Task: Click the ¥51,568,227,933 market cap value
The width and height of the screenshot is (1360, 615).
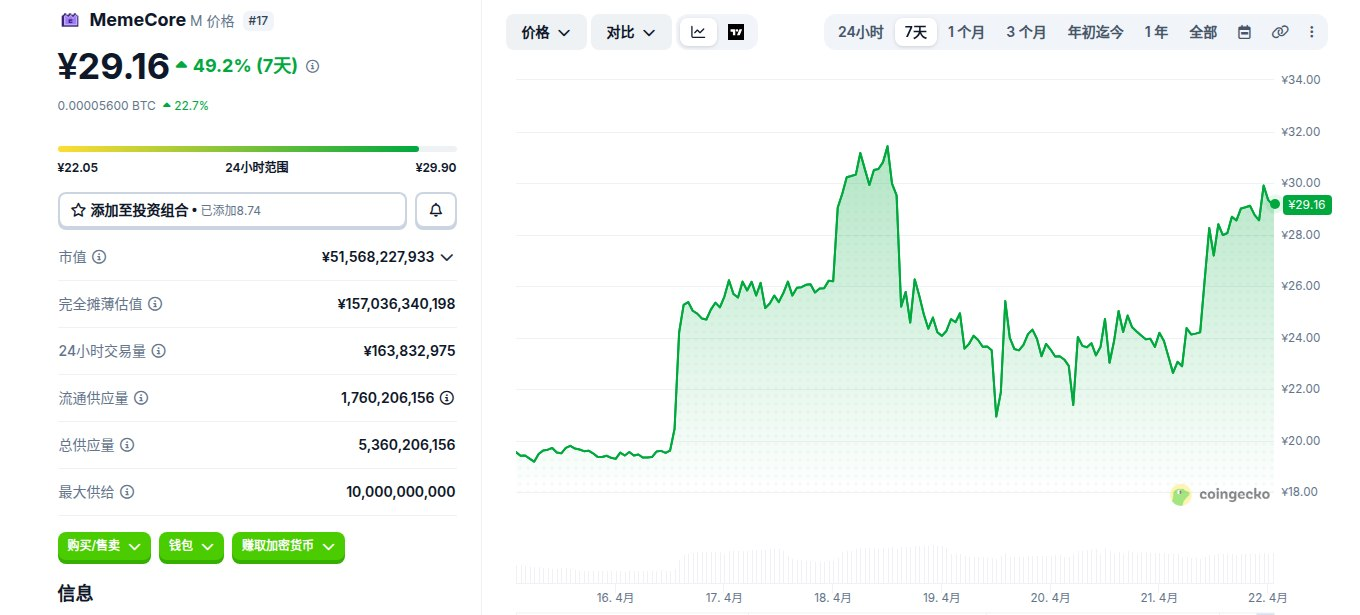Action: (378, 257)
